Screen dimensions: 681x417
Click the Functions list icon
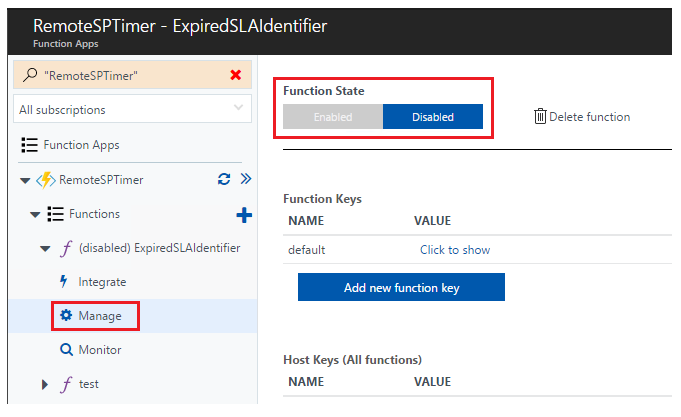coord(56,214)
